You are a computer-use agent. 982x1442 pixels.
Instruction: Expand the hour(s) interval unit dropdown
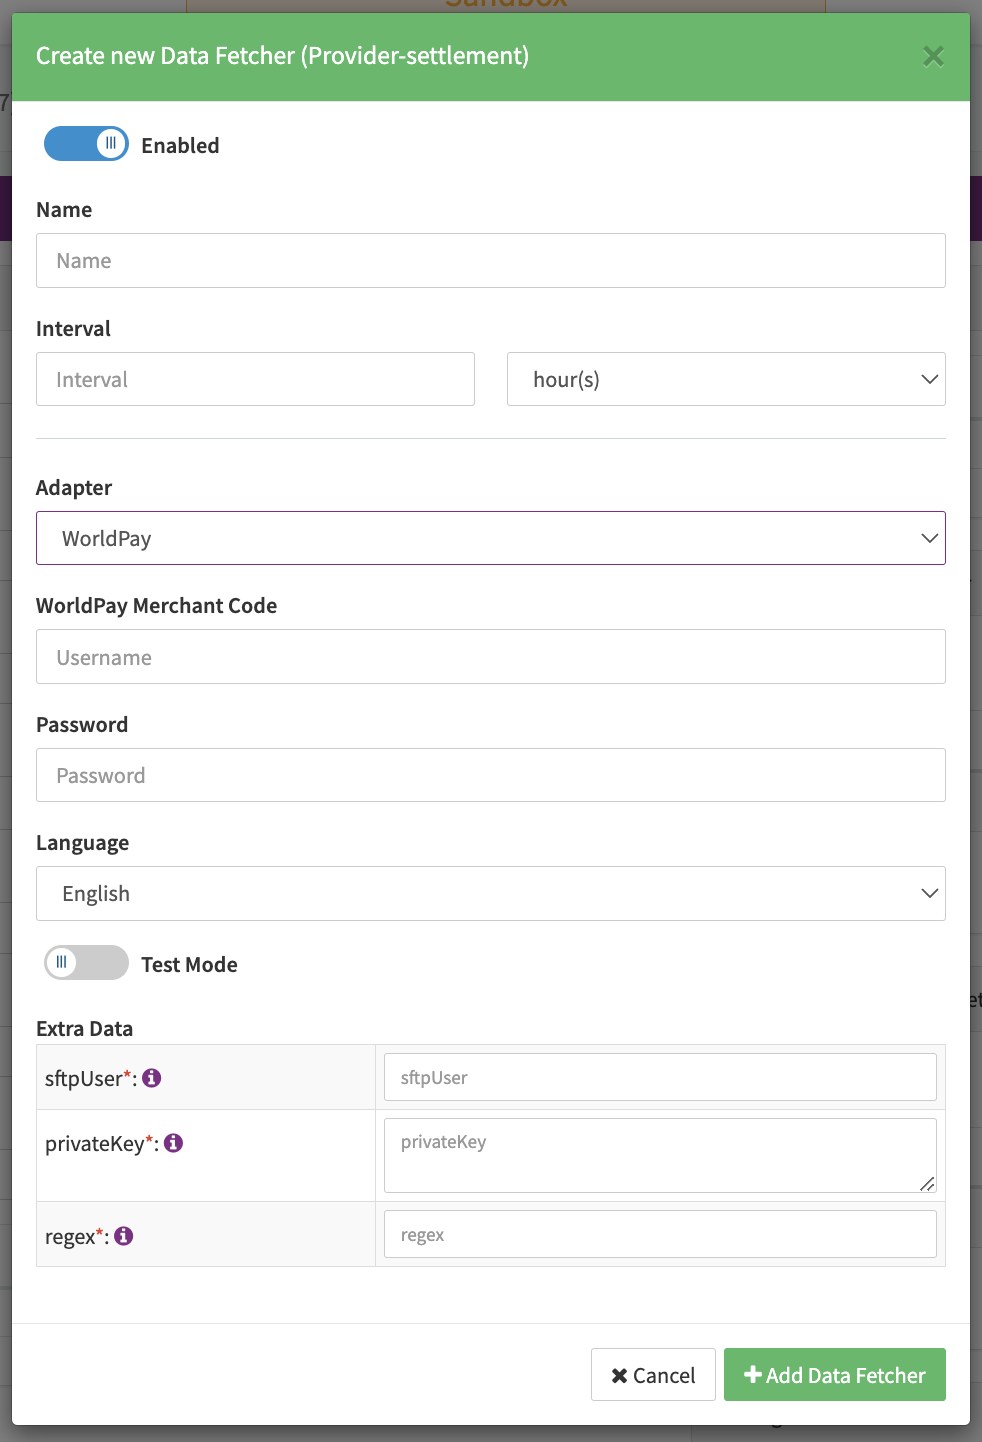click(x=725, y=379)
